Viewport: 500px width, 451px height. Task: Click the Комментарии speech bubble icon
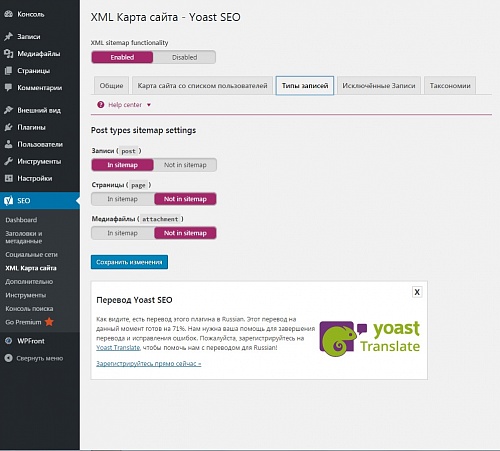coord(8,87)
